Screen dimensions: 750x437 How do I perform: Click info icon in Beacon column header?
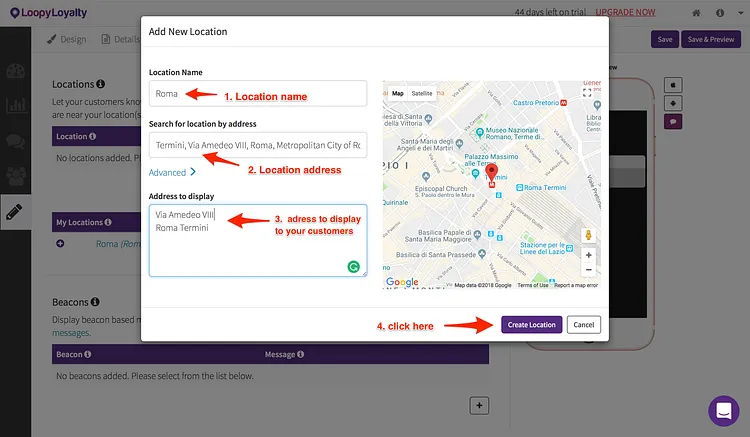tap(87, 354)
